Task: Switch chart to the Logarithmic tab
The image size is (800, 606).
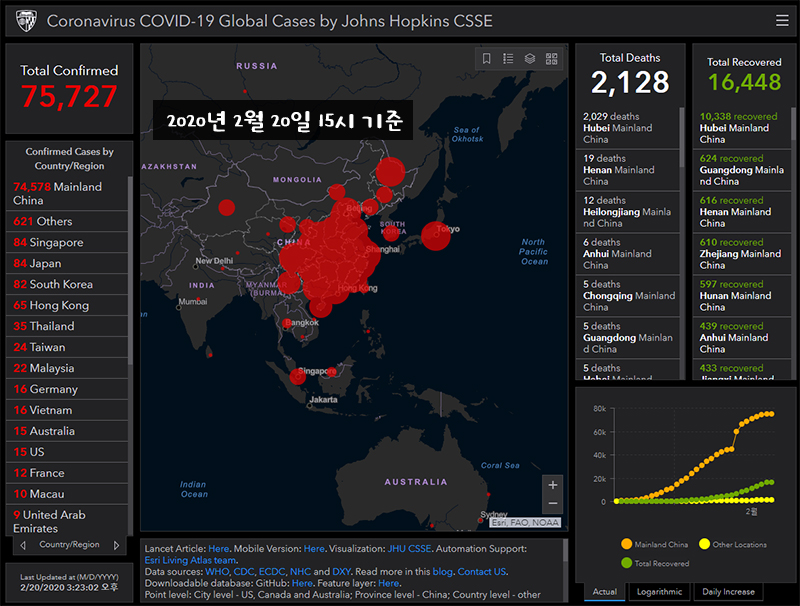Action: [659, 592]
